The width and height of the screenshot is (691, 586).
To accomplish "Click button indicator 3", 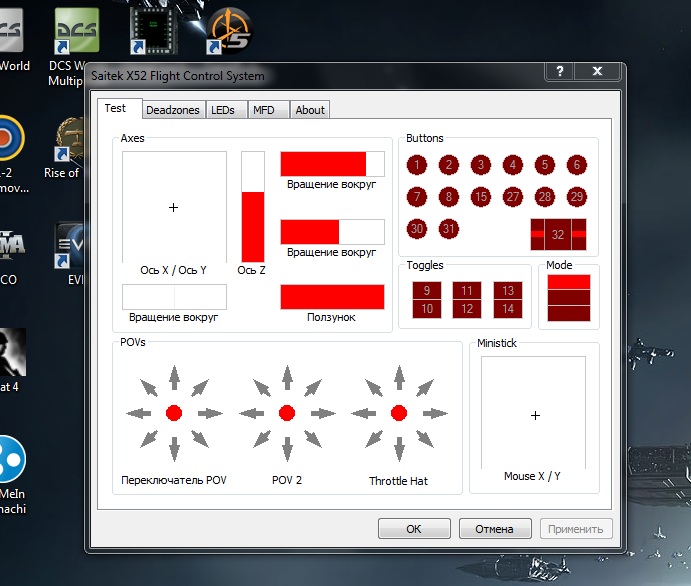I will 481,165.
